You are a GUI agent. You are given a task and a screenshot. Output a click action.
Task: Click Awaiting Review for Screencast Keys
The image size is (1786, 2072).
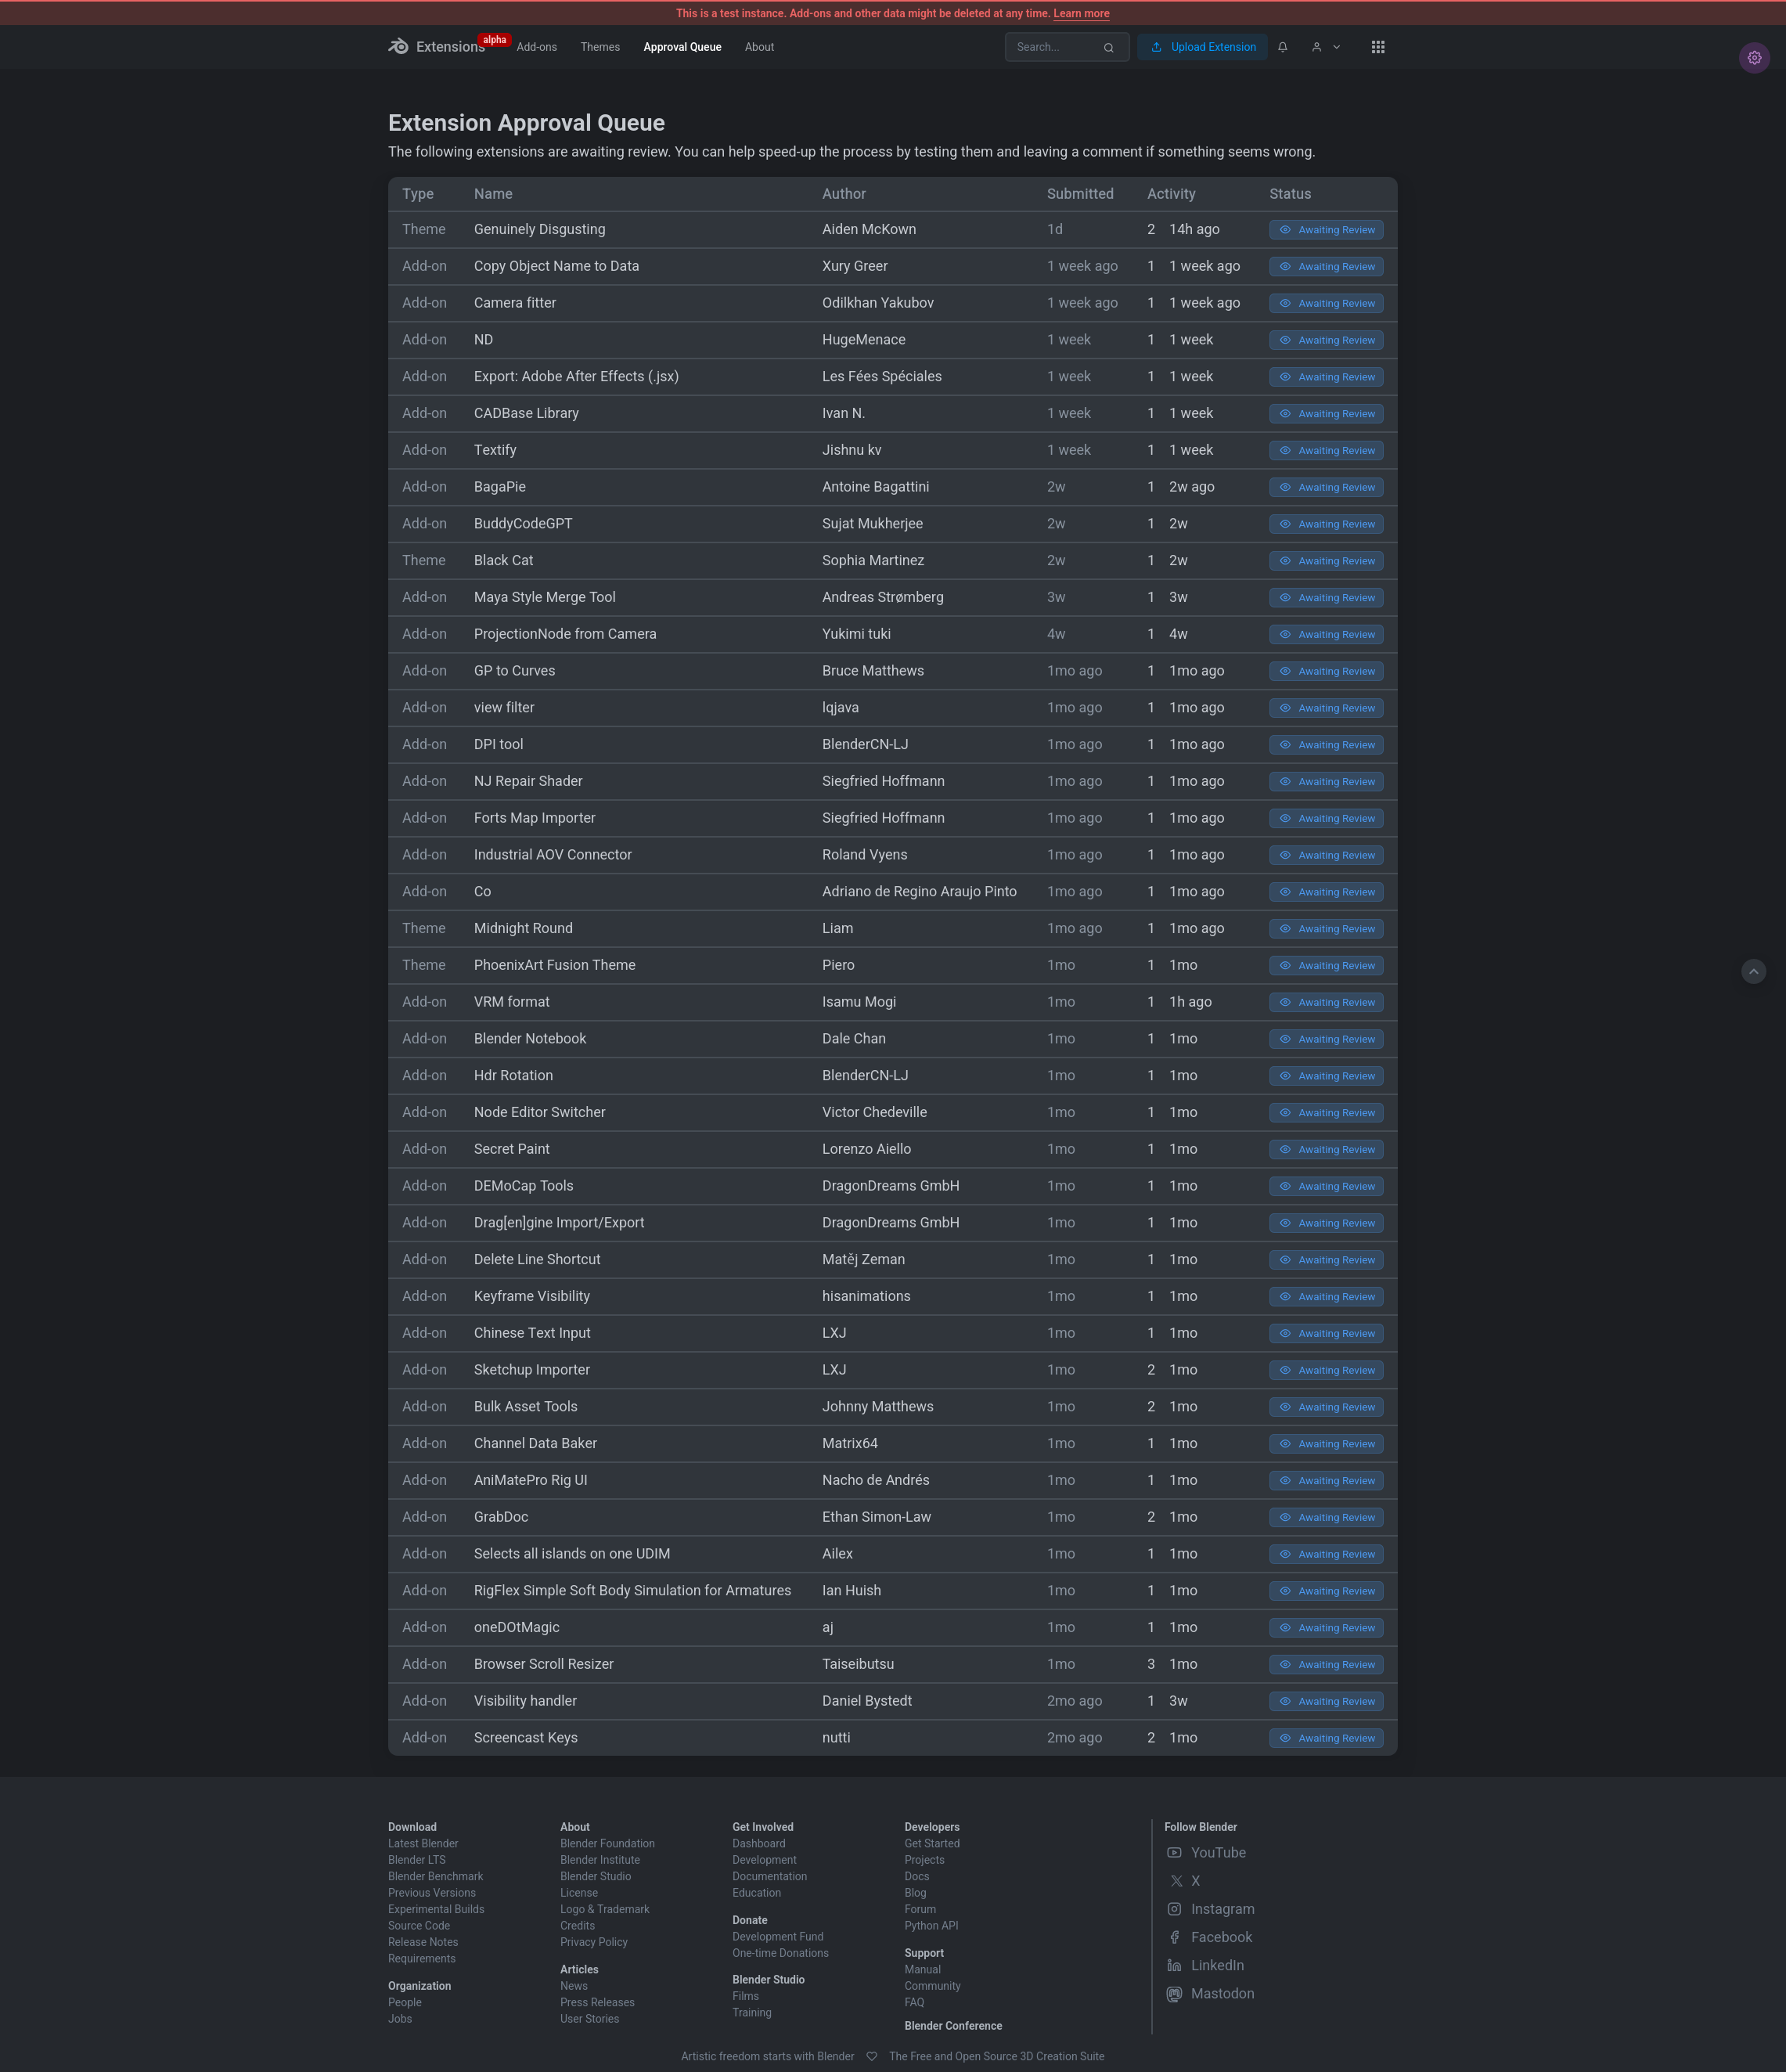click(x=1326, y=1738)
